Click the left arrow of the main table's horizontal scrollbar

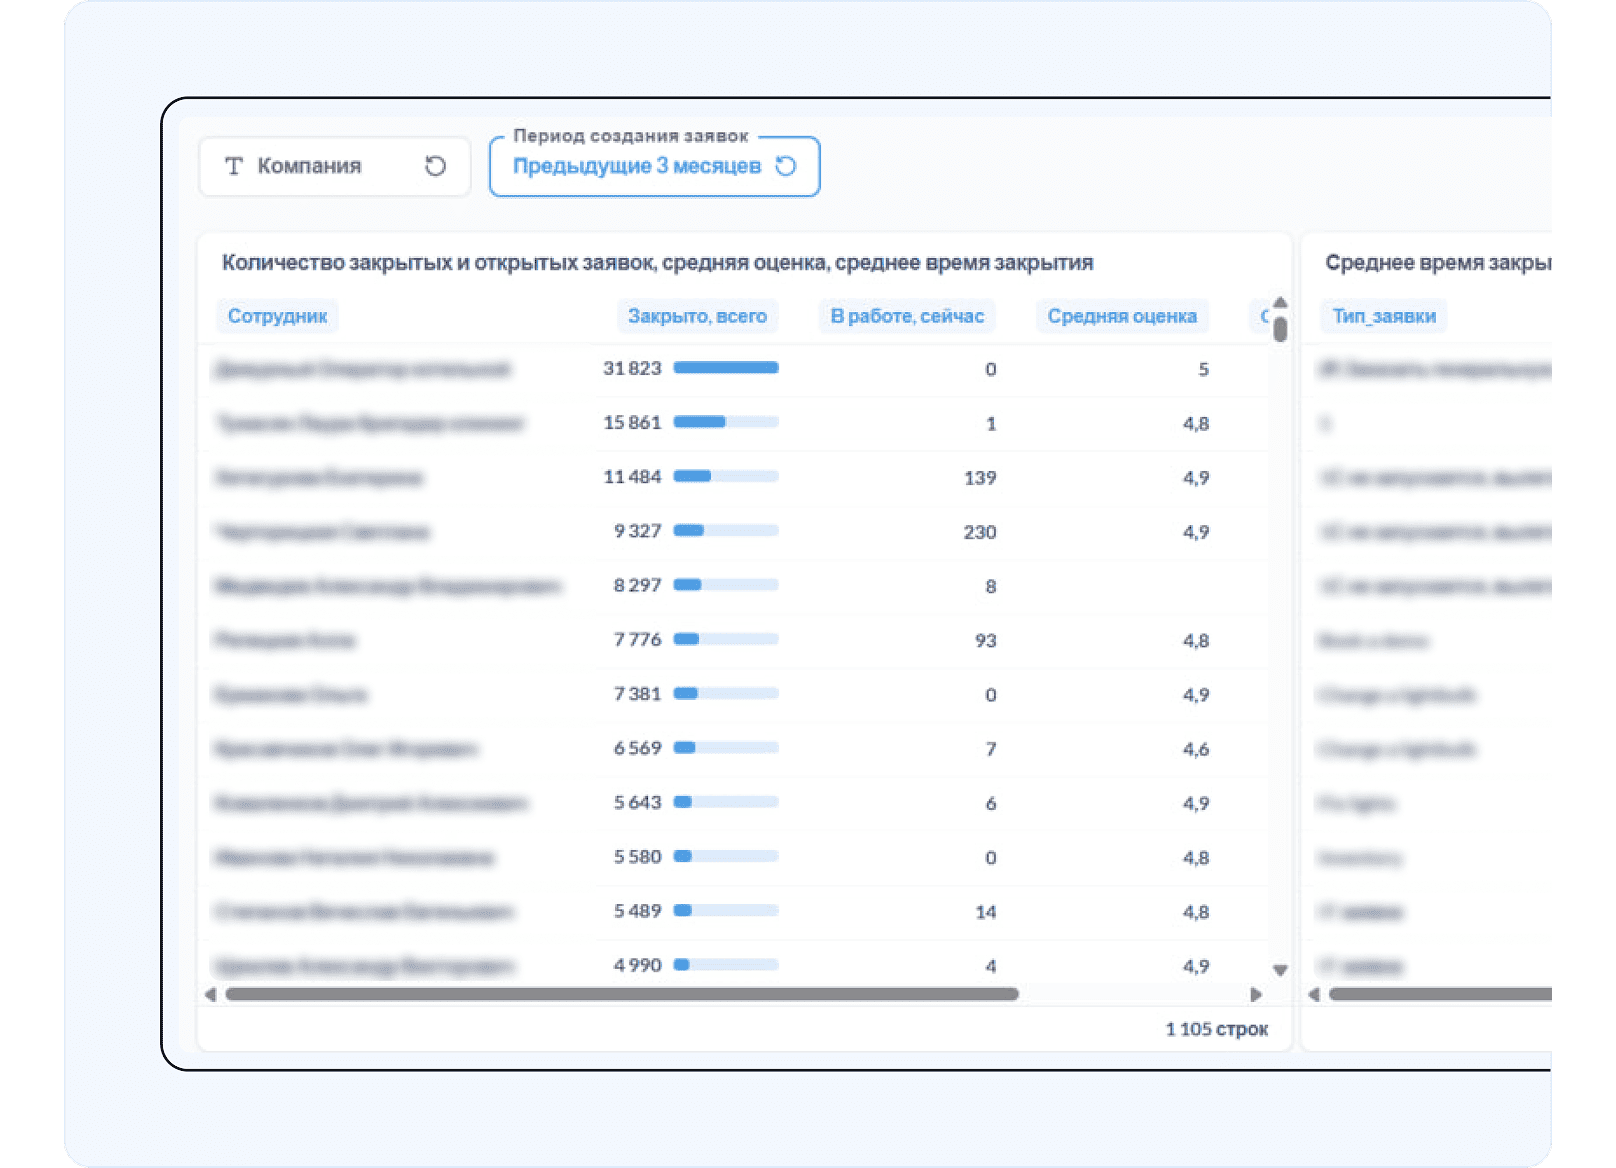[210, 994]
